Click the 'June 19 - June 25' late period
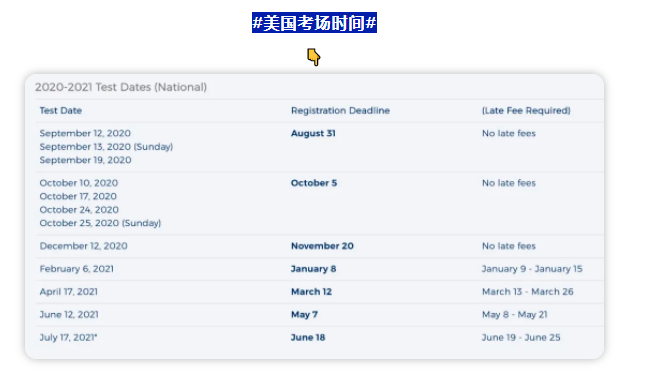Screen dimensions: 665x384 (521, 337)
